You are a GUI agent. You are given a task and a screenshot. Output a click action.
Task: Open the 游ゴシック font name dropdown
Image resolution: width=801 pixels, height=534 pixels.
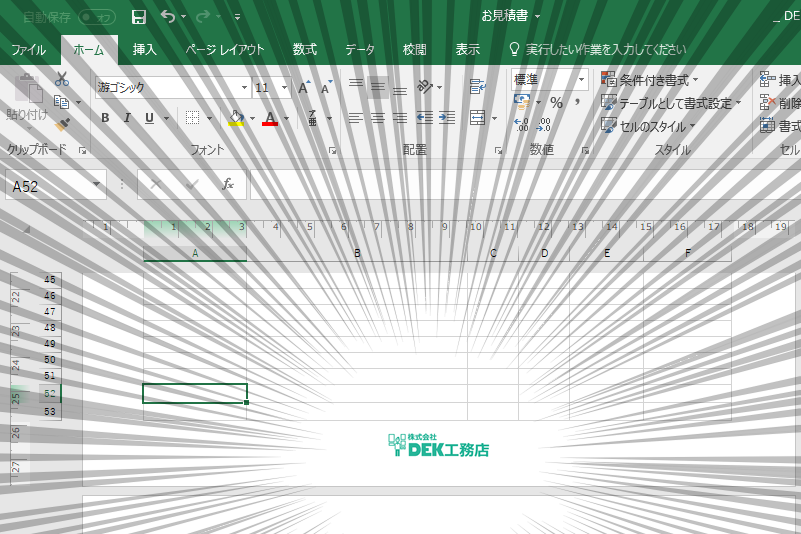coord(244,87)
